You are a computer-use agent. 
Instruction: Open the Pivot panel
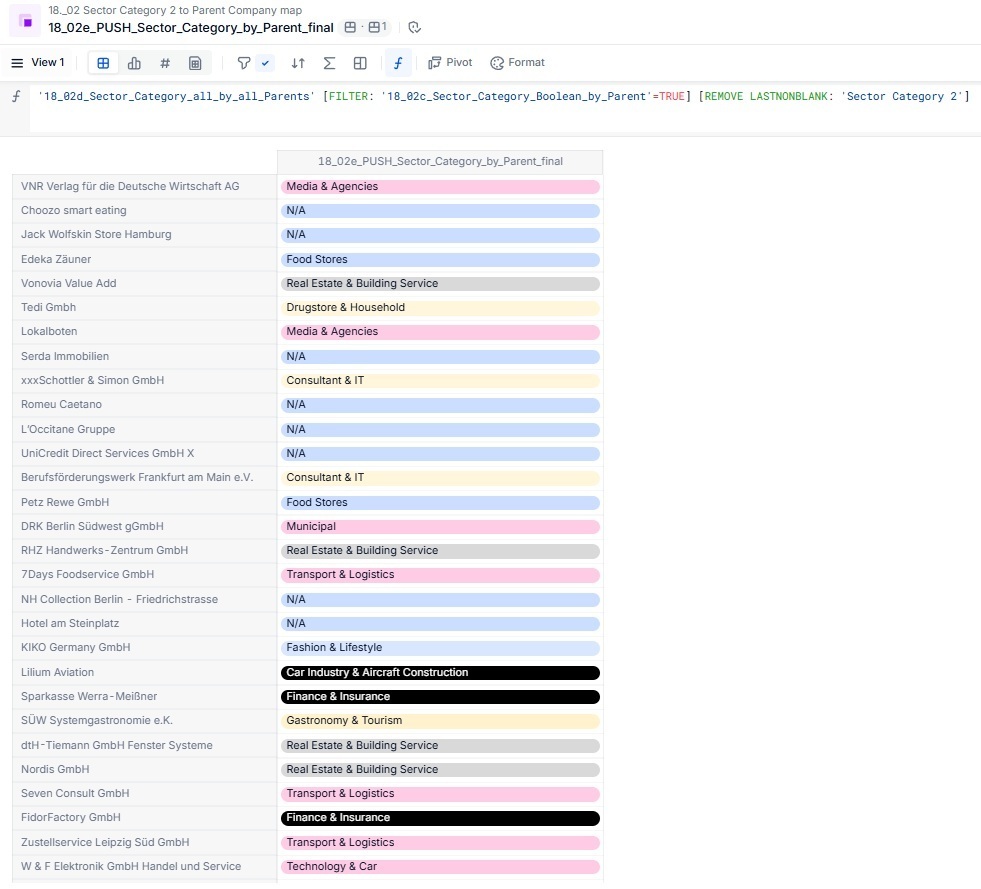click(x=450, y=63)
